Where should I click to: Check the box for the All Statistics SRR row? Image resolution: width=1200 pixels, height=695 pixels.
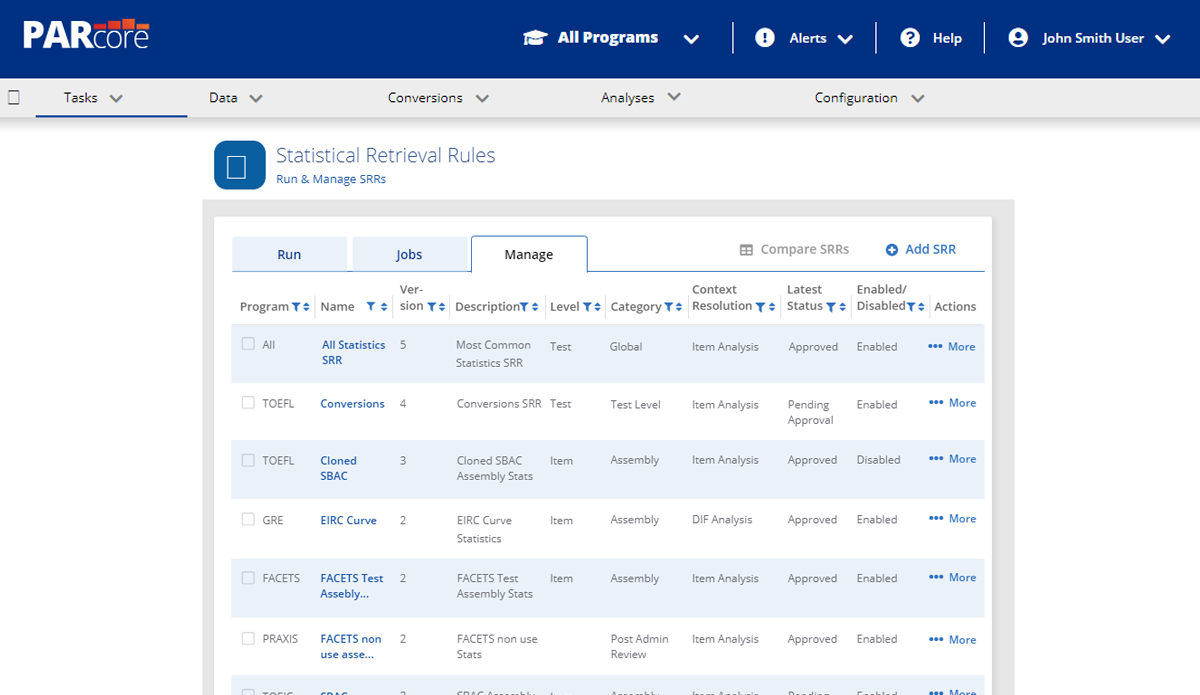(248, 344)
